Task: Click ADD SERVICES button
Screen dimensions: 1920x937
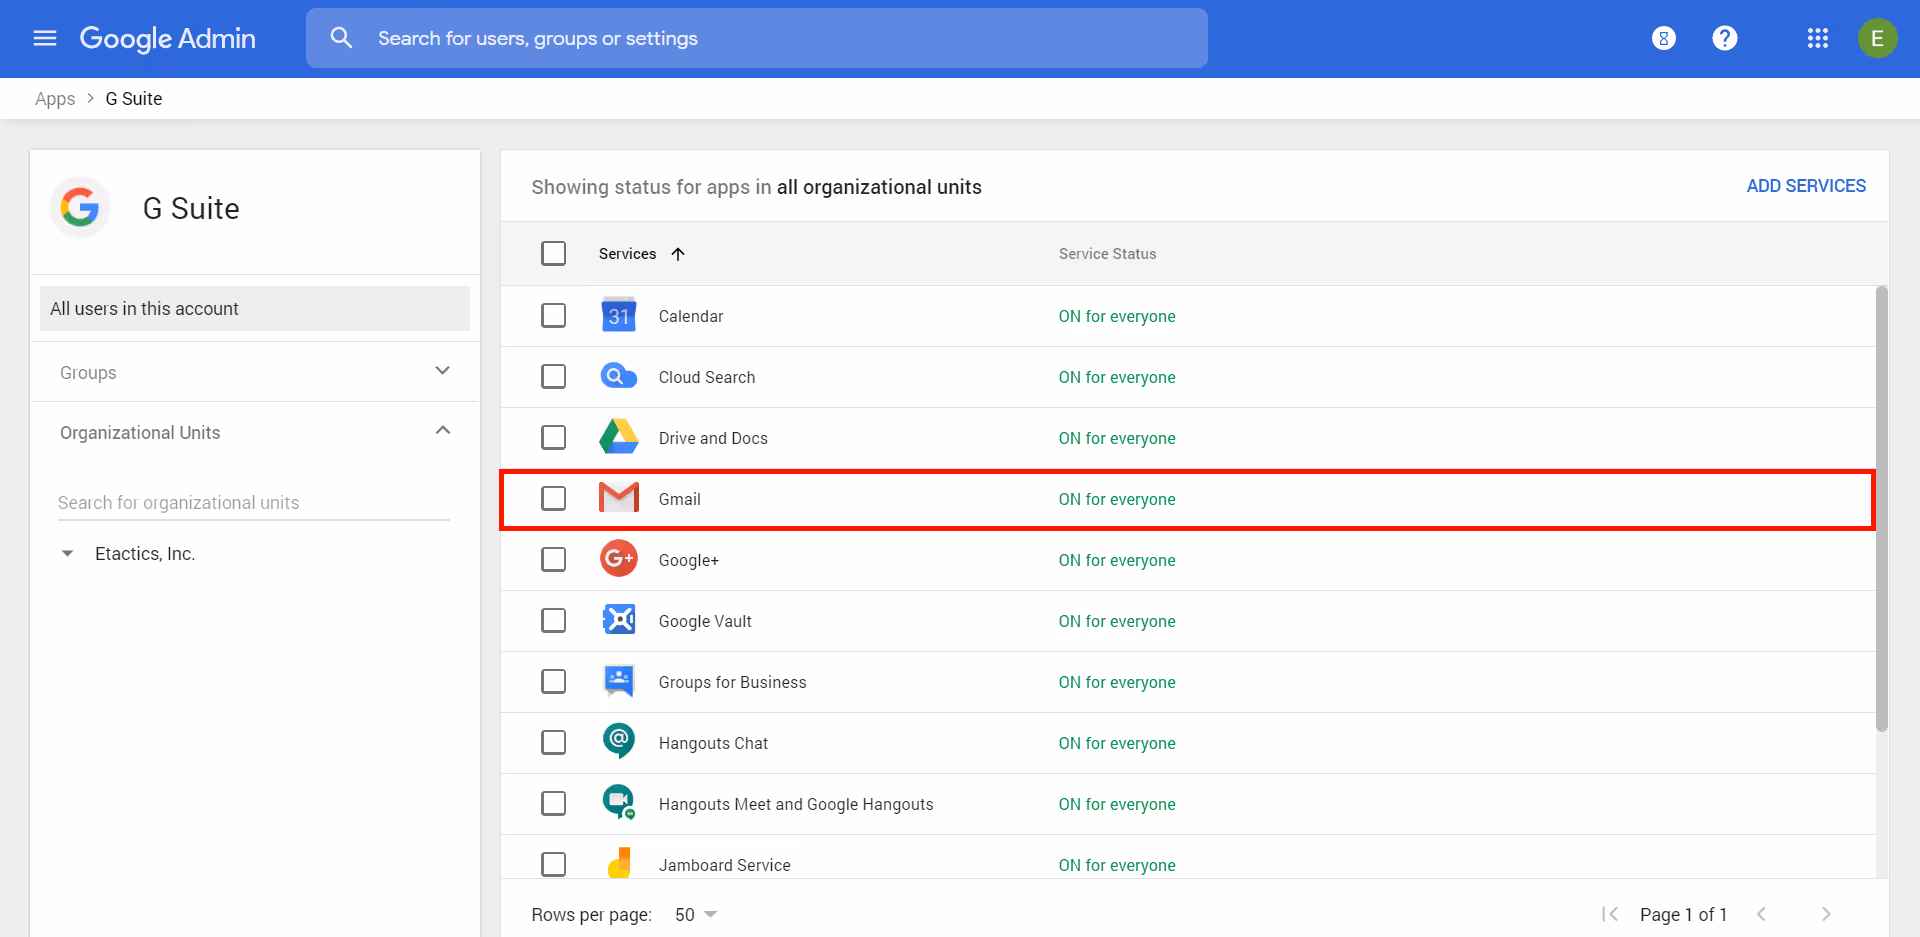Action: (1806, 186)
